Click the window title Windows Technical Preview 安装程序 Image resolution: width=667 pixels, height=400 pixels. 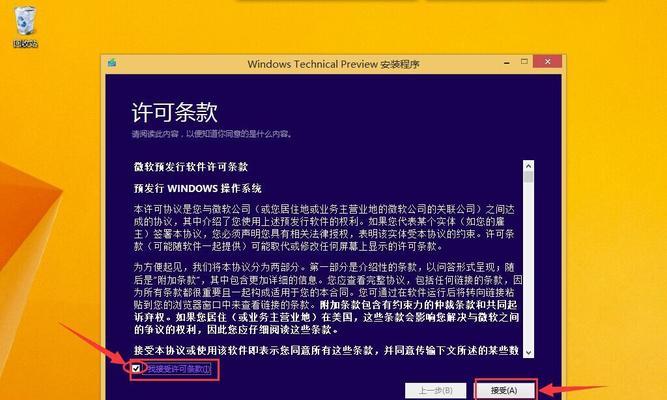(334, 64)
